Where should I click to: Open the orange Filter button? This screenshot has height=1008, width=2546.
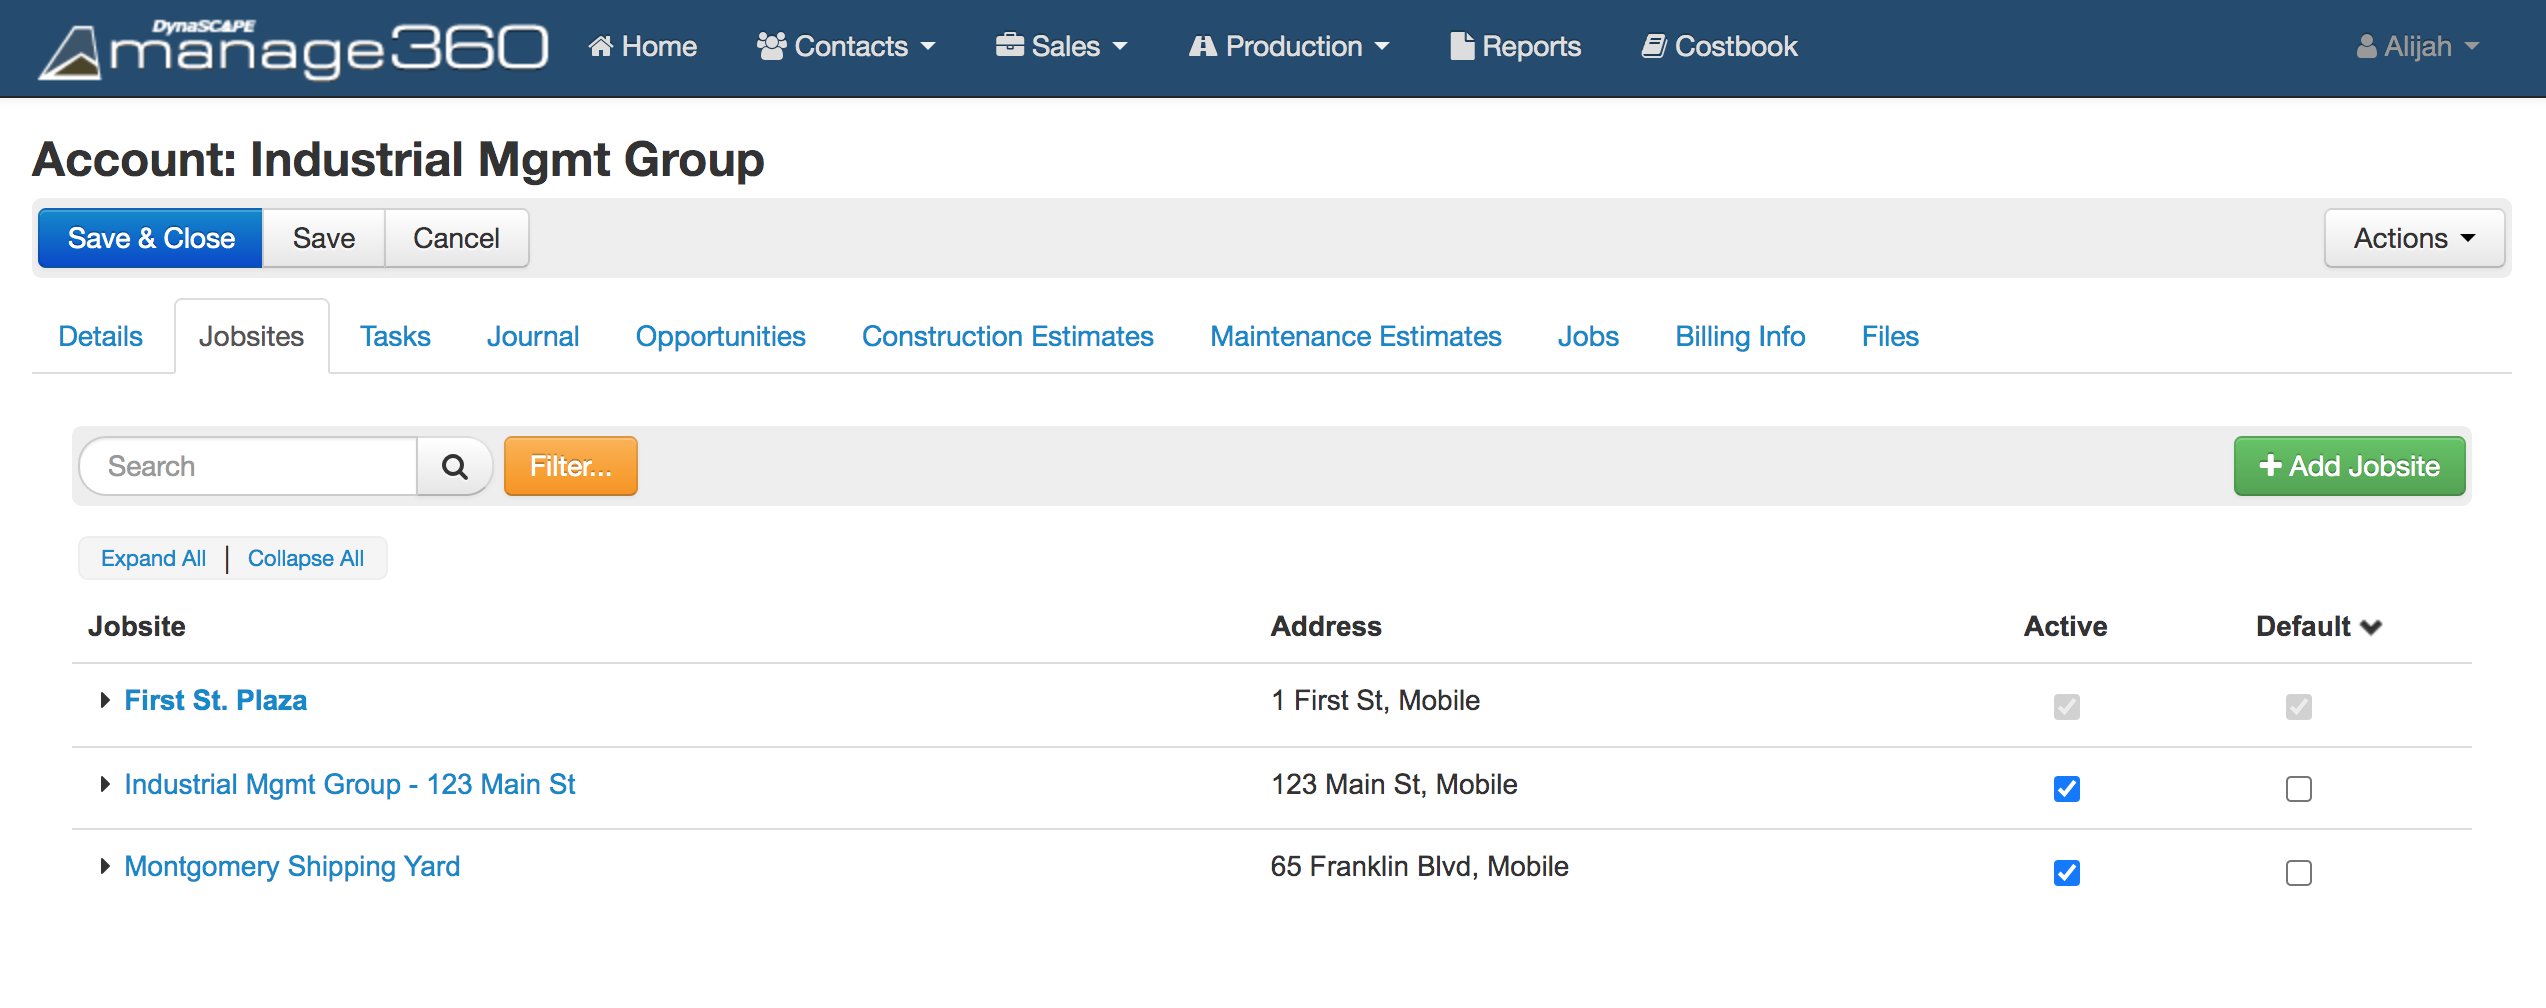coord(570,466)
